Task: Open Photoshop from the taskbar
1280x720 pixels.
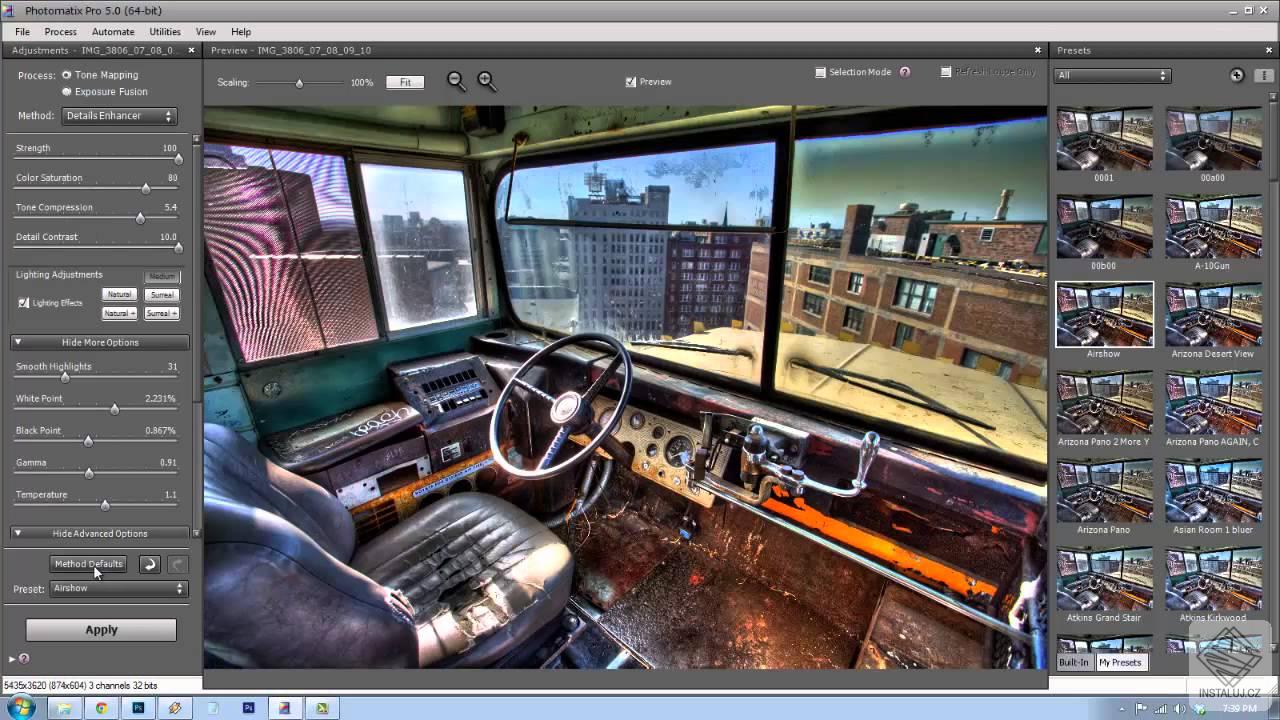Action: [x=138, y=708]
